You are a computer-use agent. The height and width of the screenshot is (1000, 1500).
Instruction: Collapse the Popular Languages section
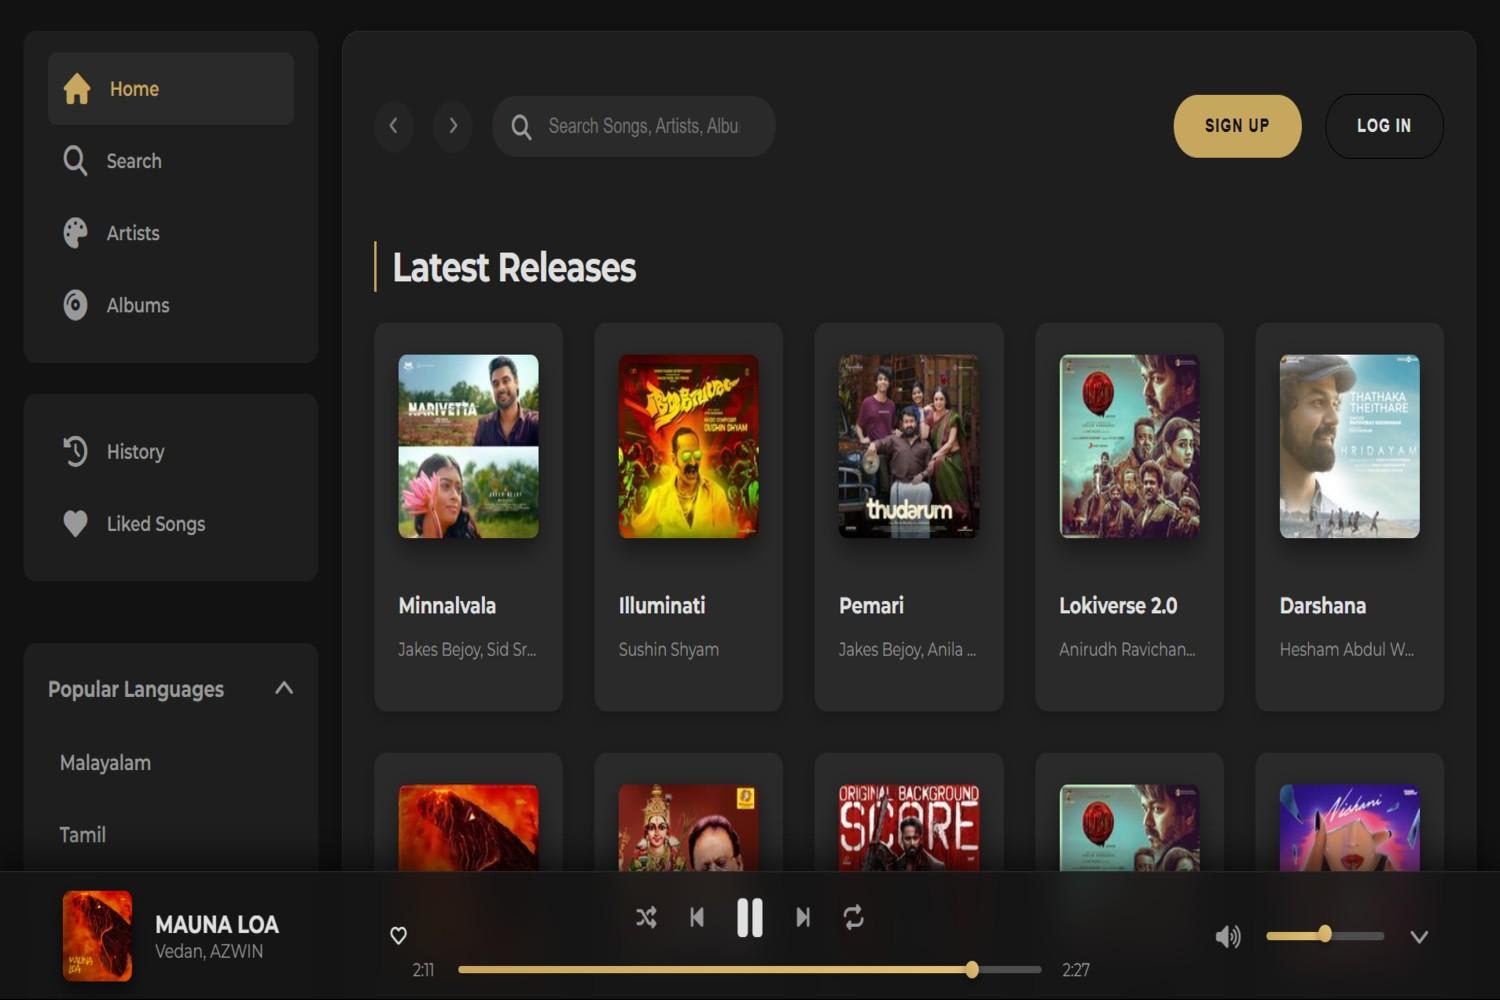[284, 688]
